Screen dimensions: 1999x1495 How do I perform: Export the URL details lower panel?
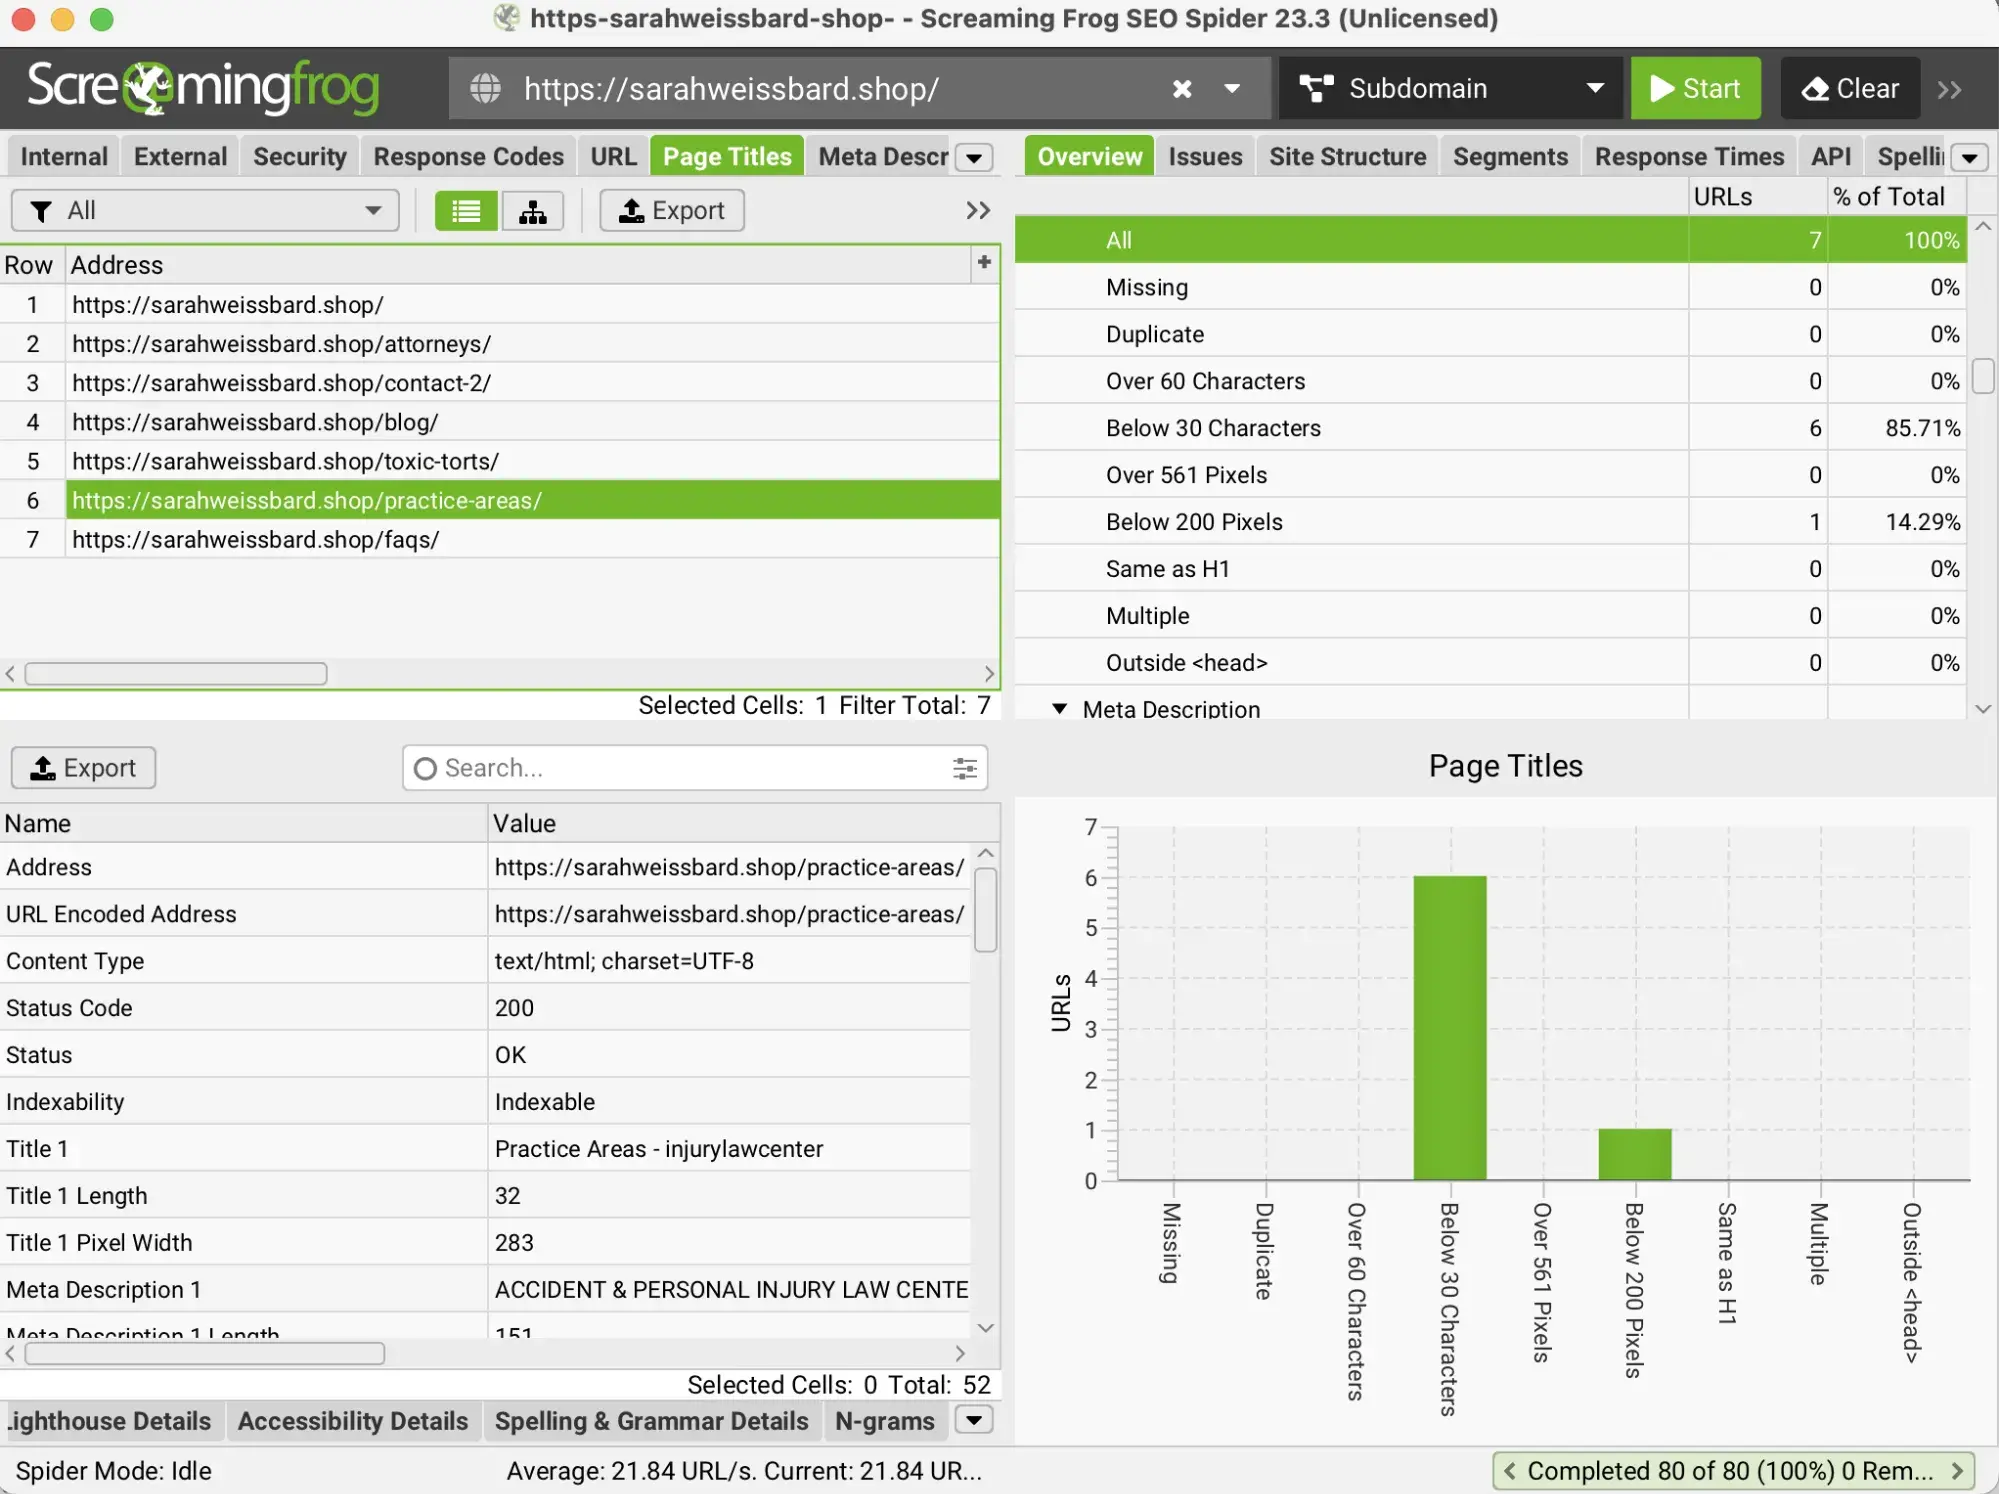84,768
